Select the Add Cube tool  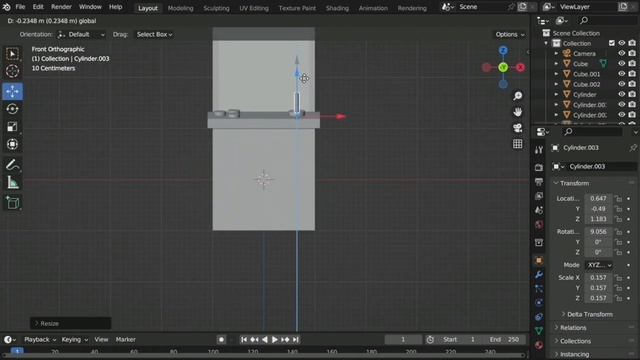pos(12,203)
